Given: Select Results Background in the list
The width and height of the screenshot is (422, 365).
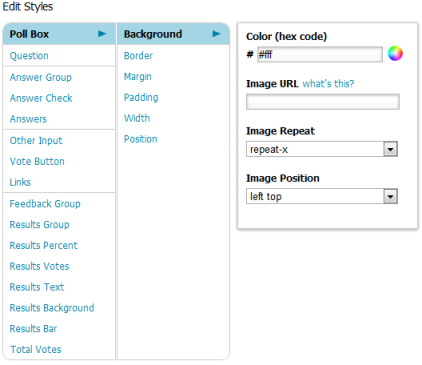Looking at the screenshot, I should coord(52,308).
